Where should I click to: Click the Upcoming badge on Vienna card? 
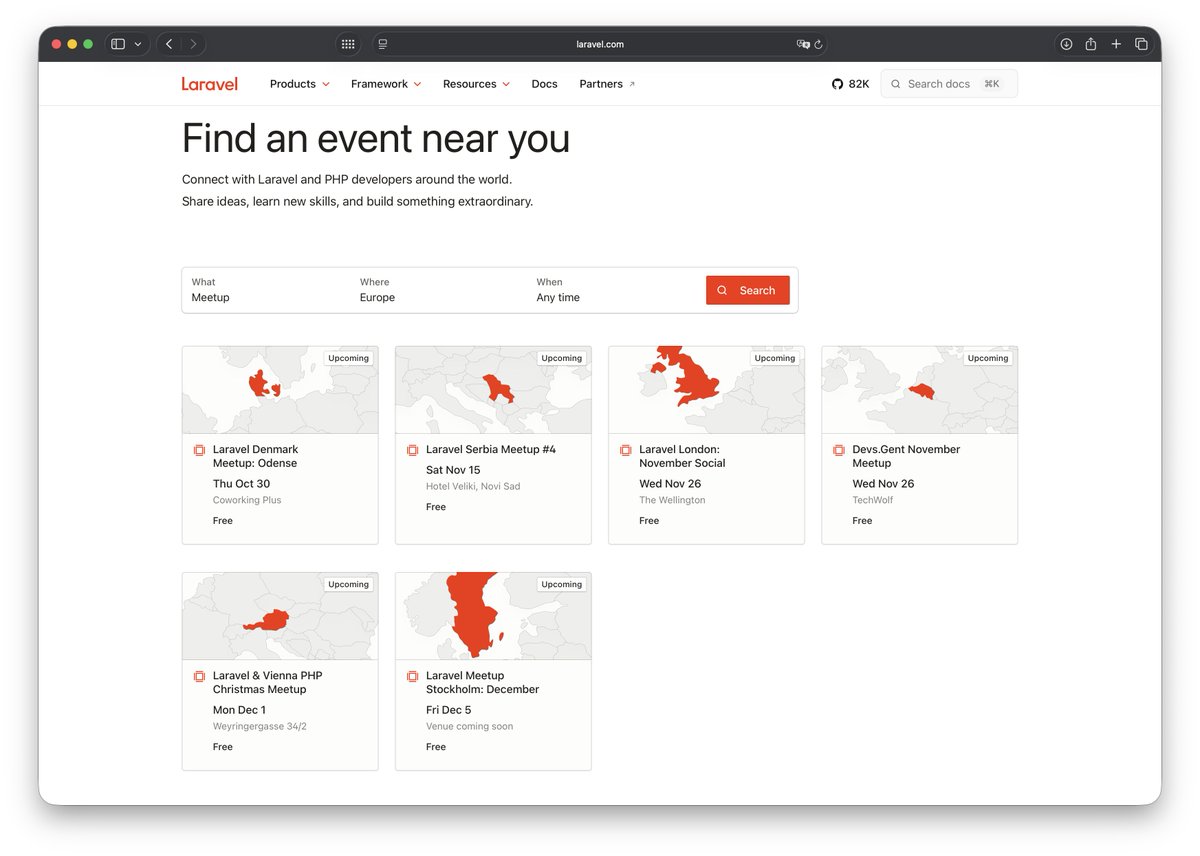click(x=348, y=584)
